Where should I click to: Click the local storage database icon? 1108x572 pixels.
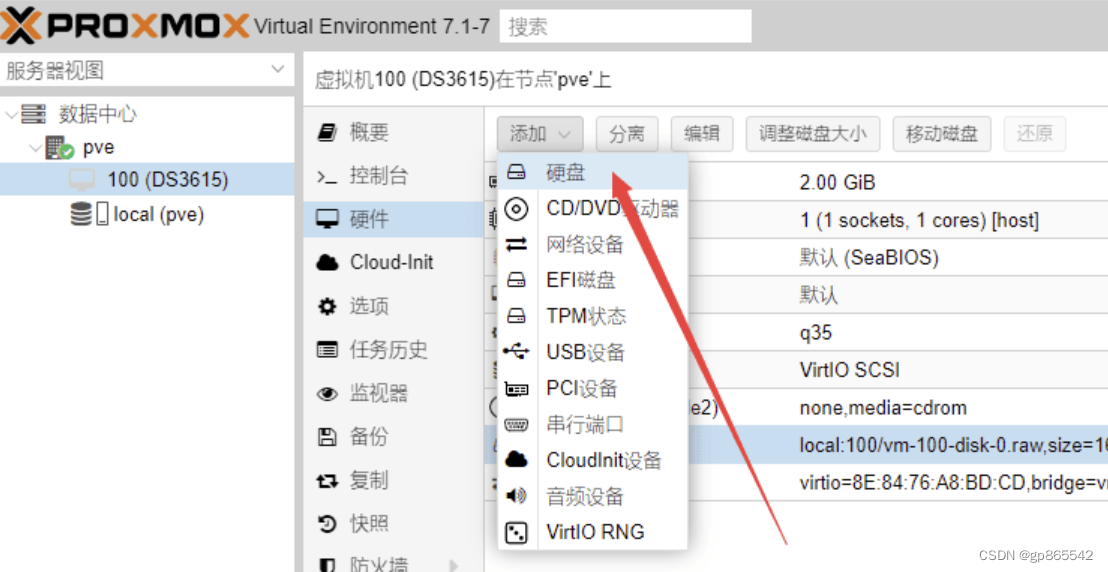coord(81,214)
